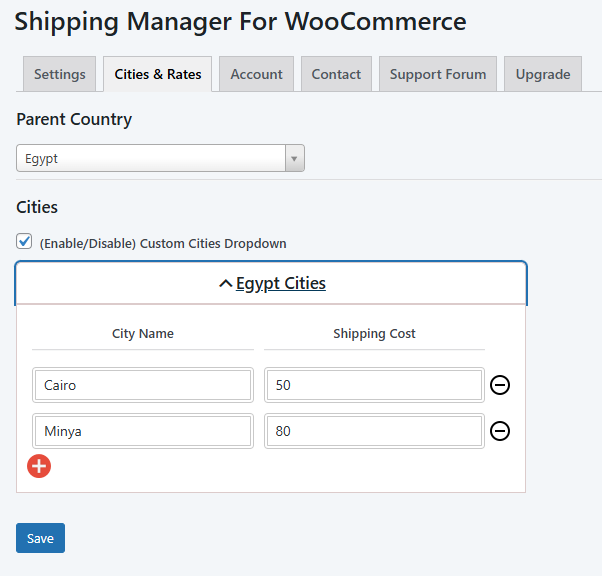Click the City Name column header

(x=143, y=334)
